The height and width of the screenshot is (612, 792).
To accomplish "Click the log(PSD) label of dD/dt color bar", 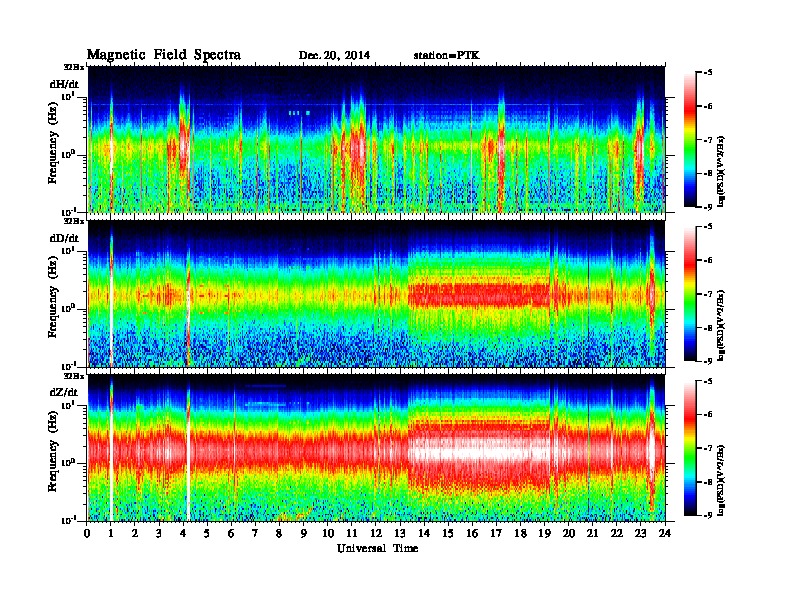I will [721, 326].
